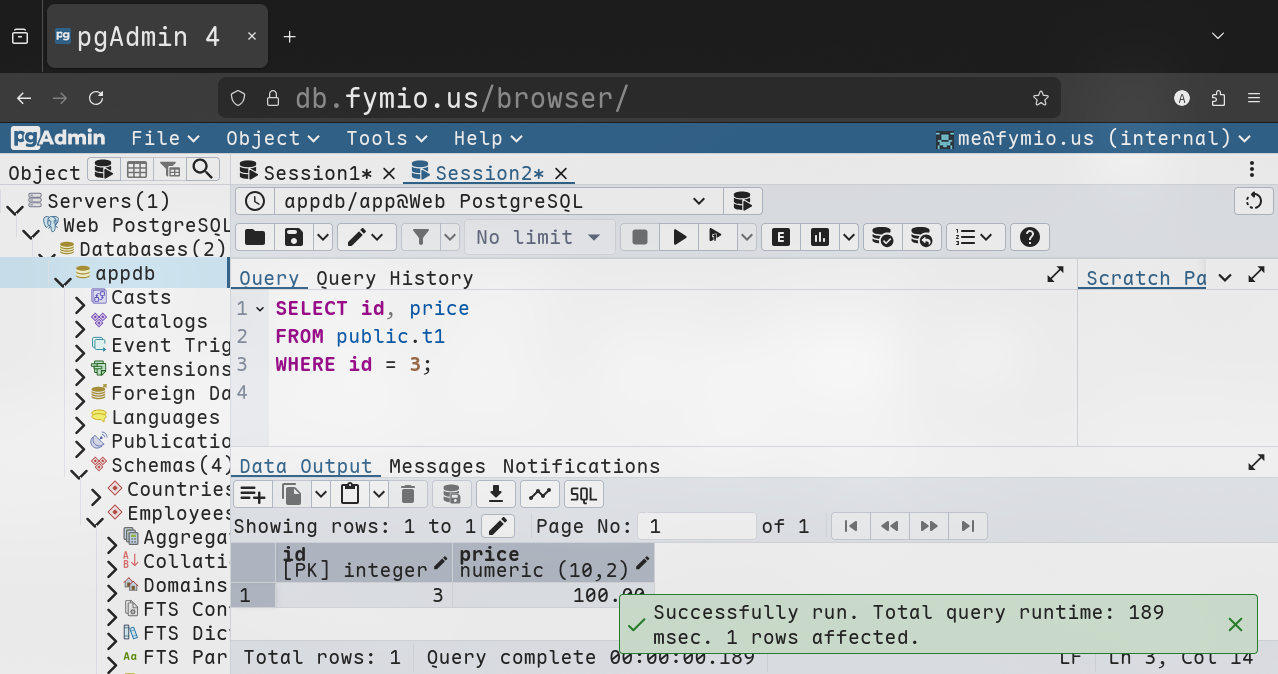Dismiss the Successfully run notification

pyautogui.click(x=1235, y=624)
